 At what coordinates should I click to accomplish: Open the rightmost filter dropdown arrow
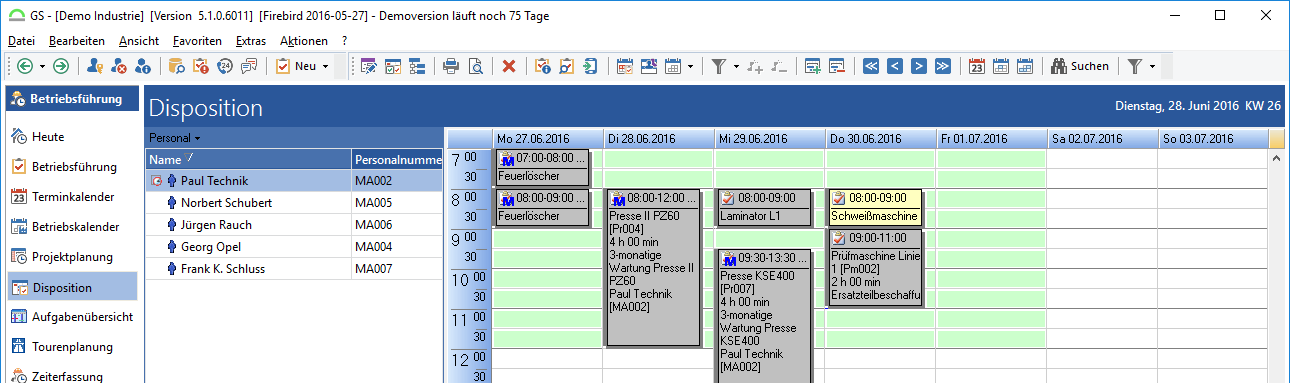tap(1153, 66)
